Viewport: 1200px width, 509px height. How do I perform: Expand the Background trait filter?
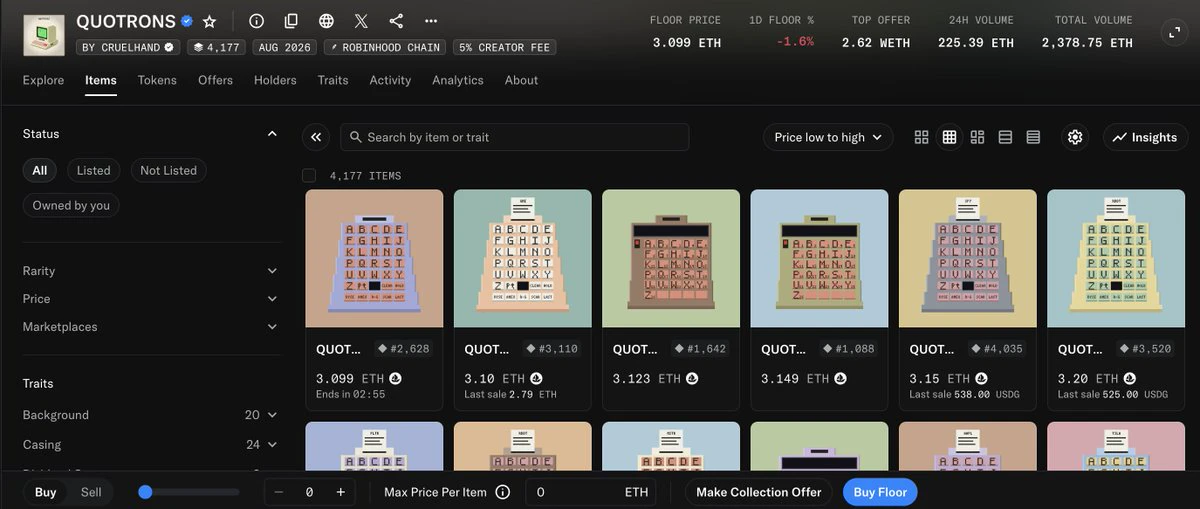click(x=150, y=415)
